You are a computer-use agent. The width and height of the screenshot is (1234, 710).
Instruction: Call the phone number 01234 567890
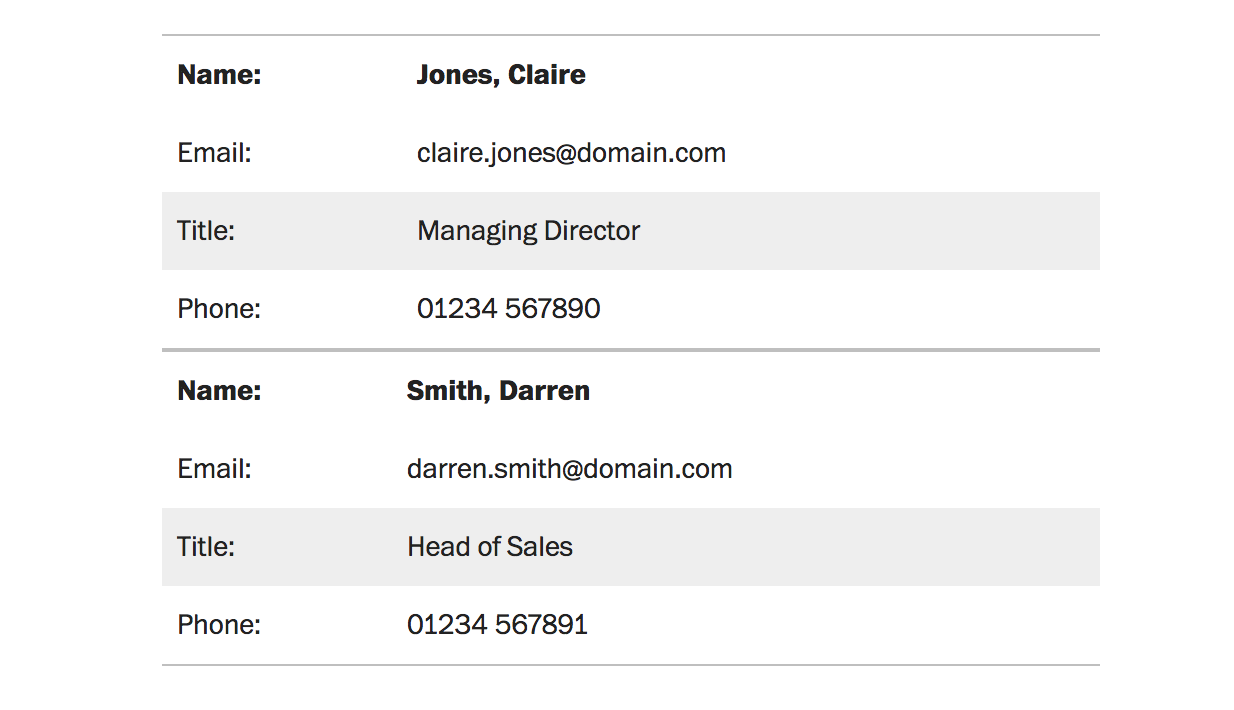coord(508,309)
